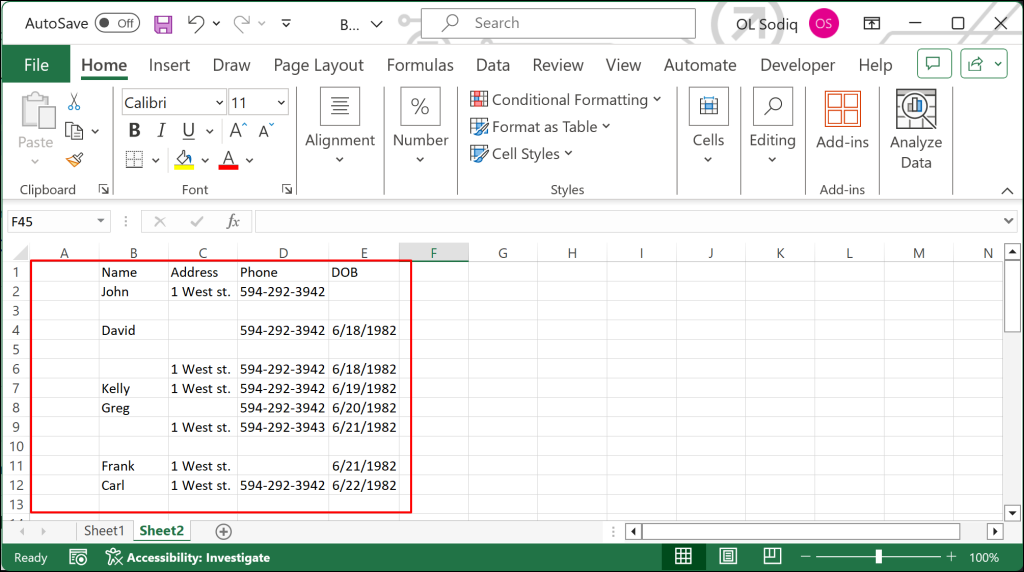This screenshot has height=572, width=1024.
Task: Select the Format Painter brush
Action: click(74, 159)
